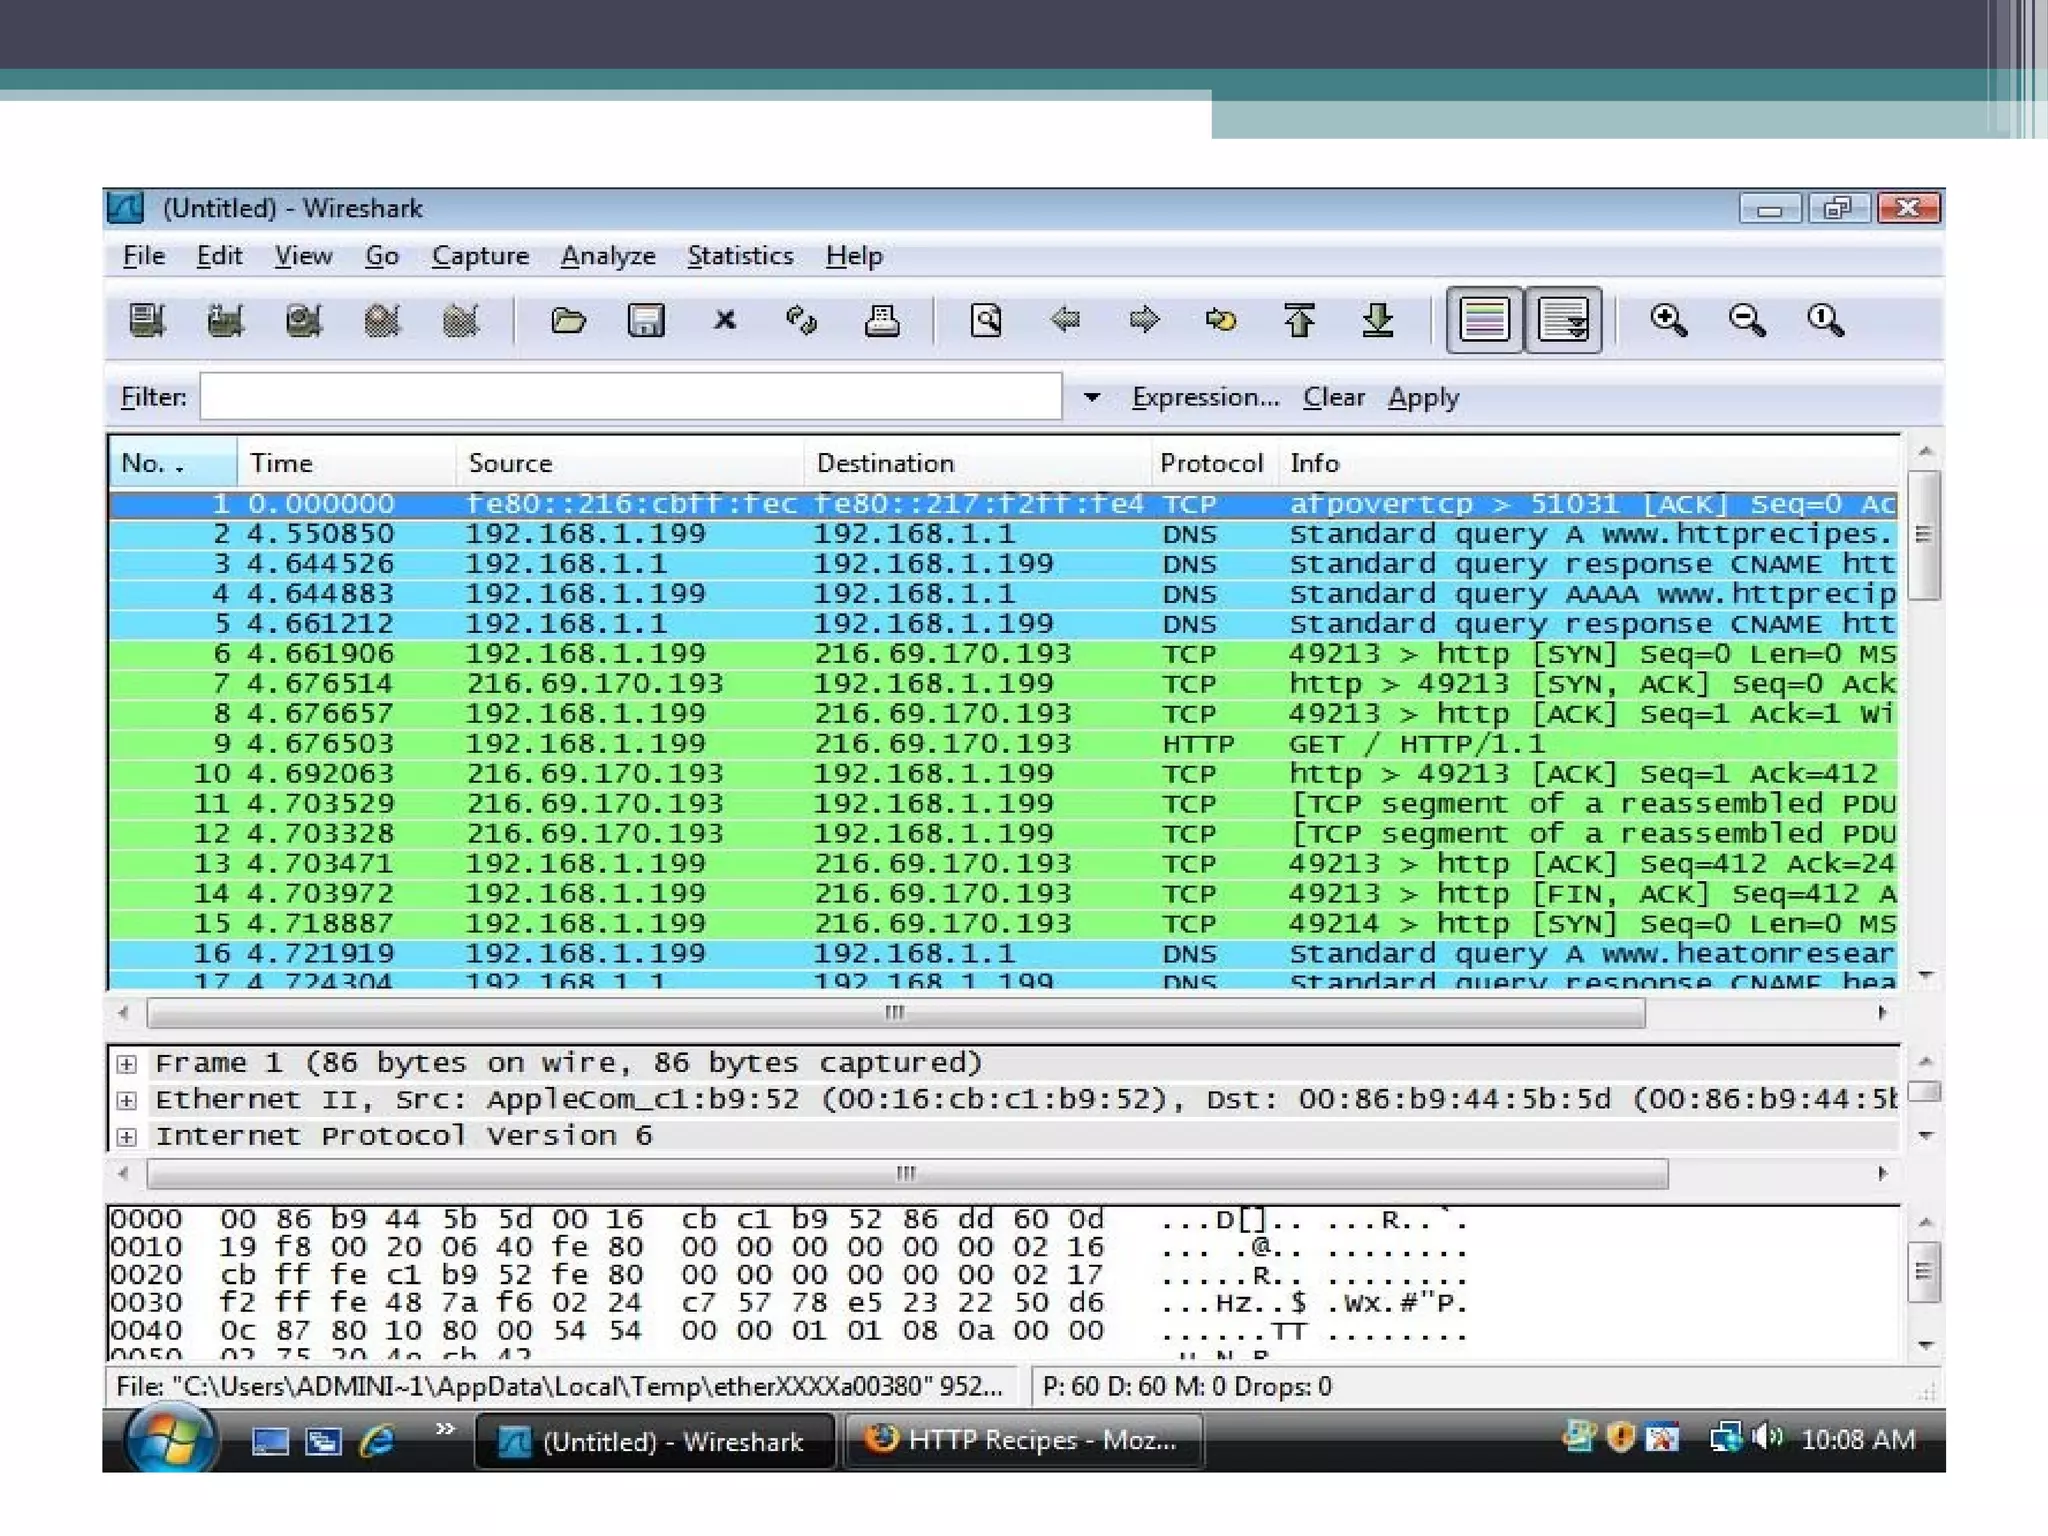Screen dimensions: 2048x1536
Task: Click the Print packets icon
Action: click(x=881, y=321)
